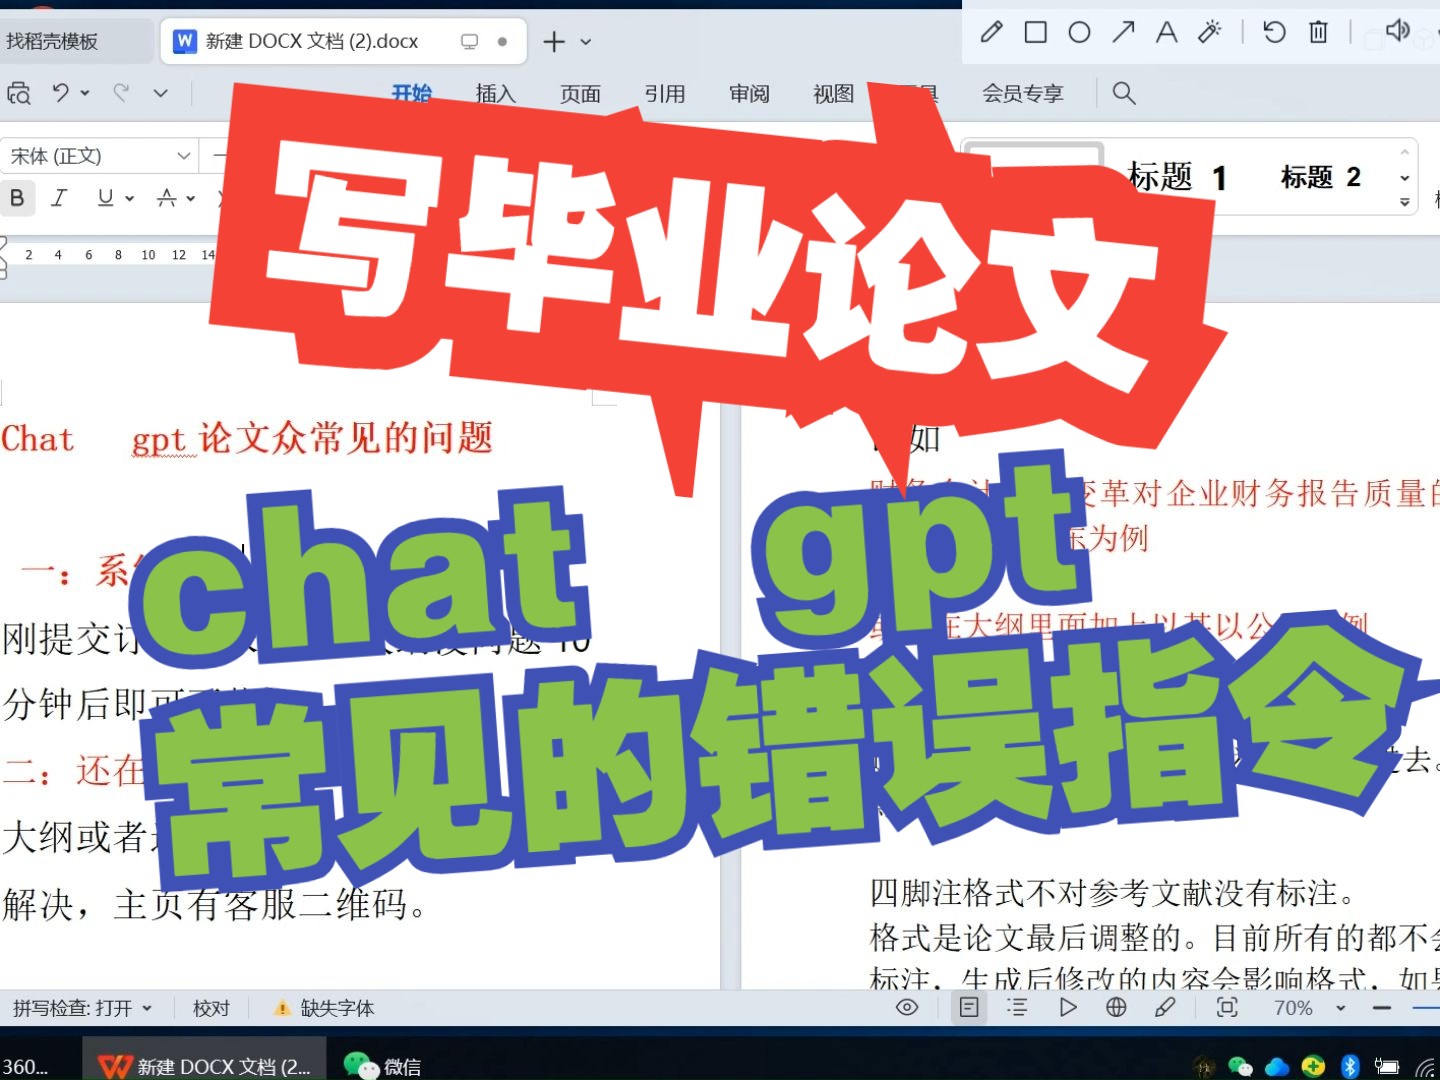This screenshot has width=1440, height=1080.
Task: Start reading mode play icon
Action: [1068, 1007]
